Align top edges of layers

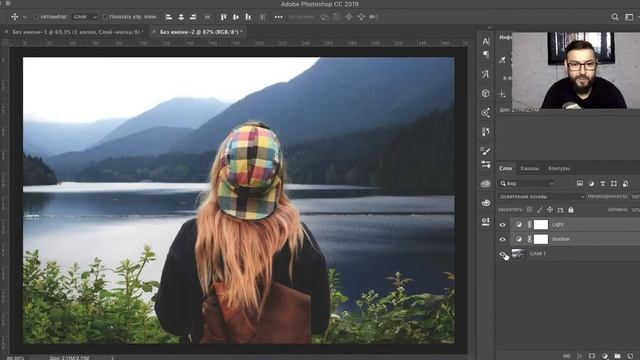pyautogui.click(x=223, y=17)
